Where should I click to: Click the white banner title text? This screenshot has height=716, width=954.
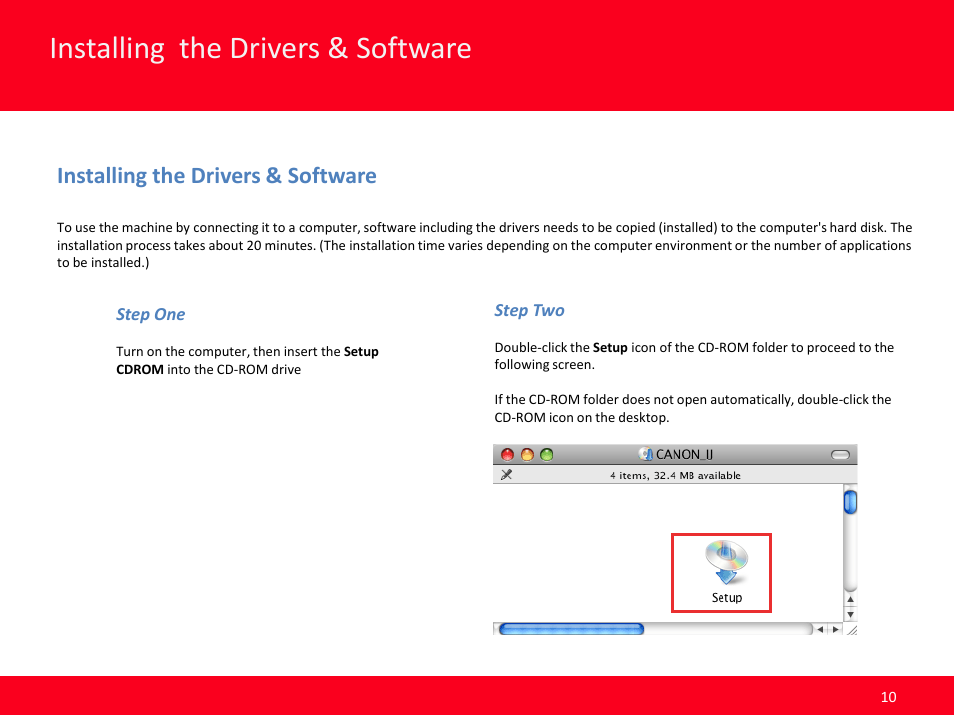[260, 49]
